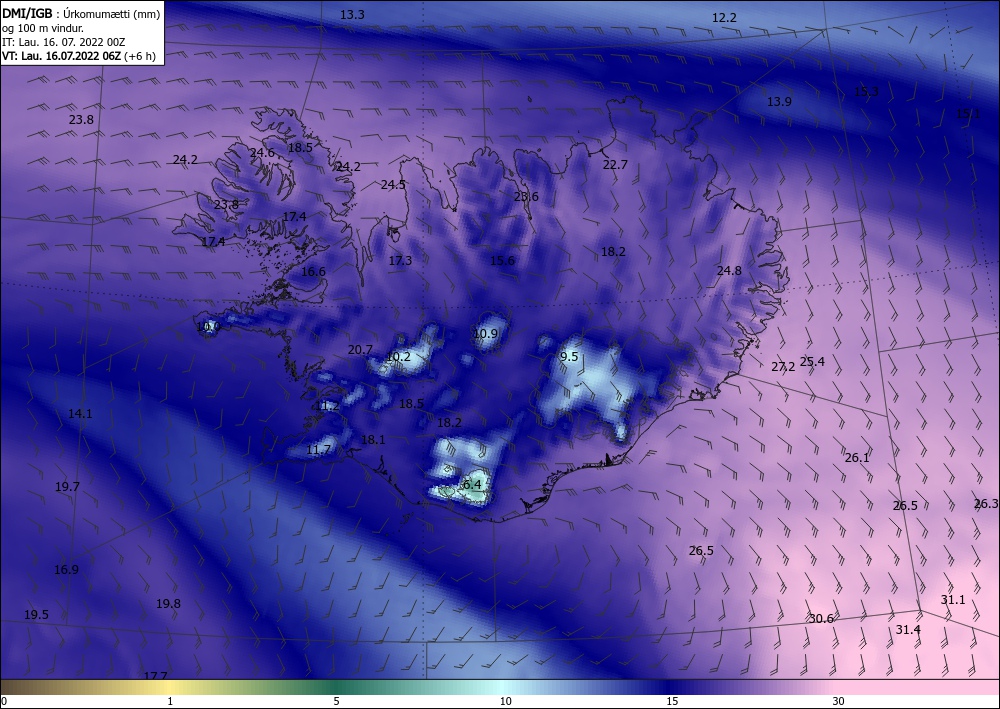Click the 24.5 map value

click(393, 185)
